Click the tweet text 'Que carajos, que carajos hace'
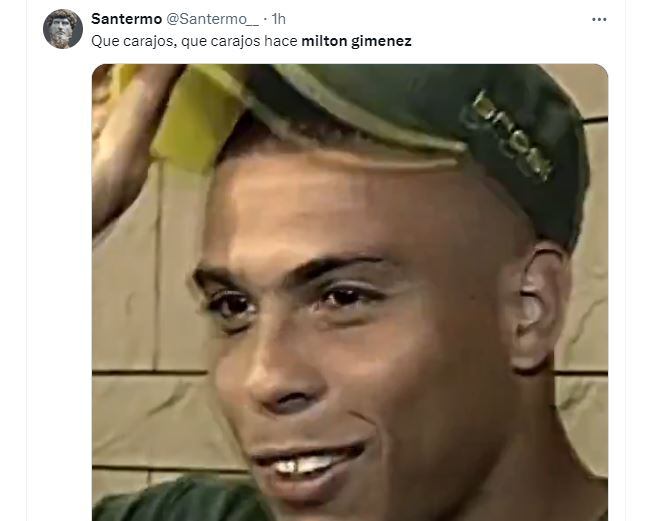 click(x=194, y=41)
